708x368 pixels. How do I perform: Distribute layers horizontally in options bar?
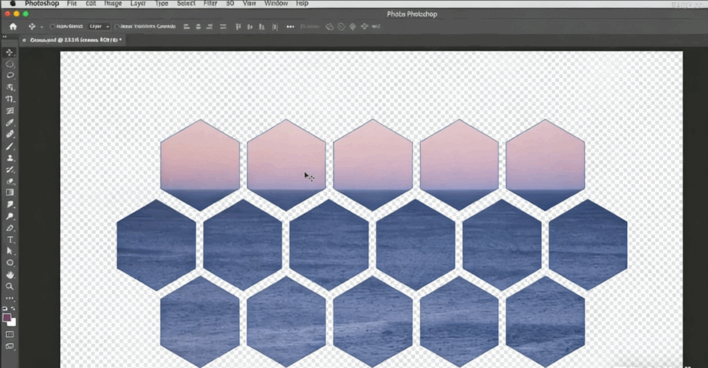coord(275,27)
